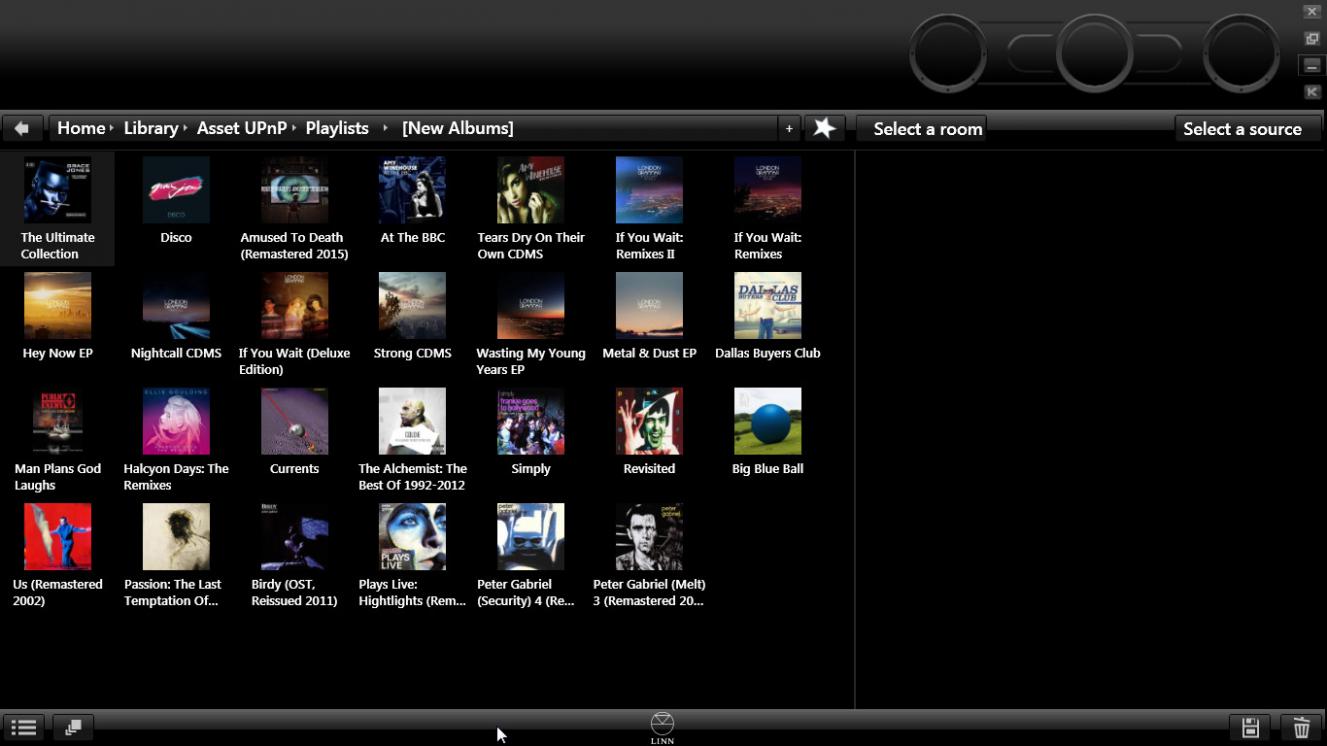Open the Dallas Buyers Club album

point(767,306)
